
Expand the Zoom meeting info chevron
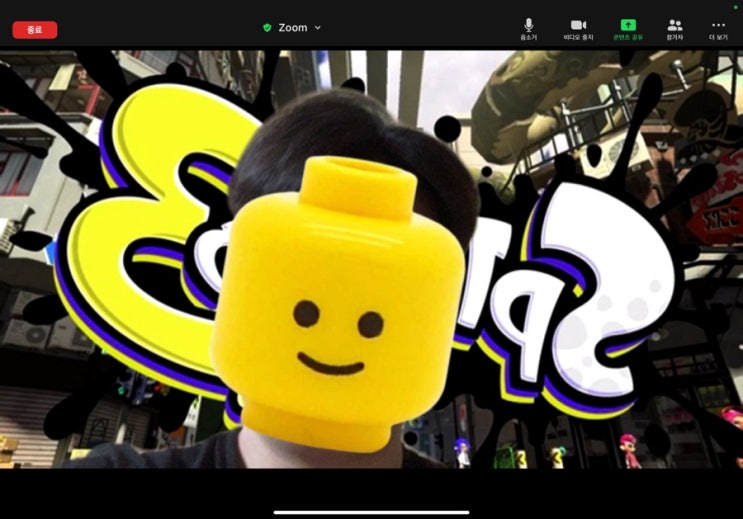click(318, 28)
